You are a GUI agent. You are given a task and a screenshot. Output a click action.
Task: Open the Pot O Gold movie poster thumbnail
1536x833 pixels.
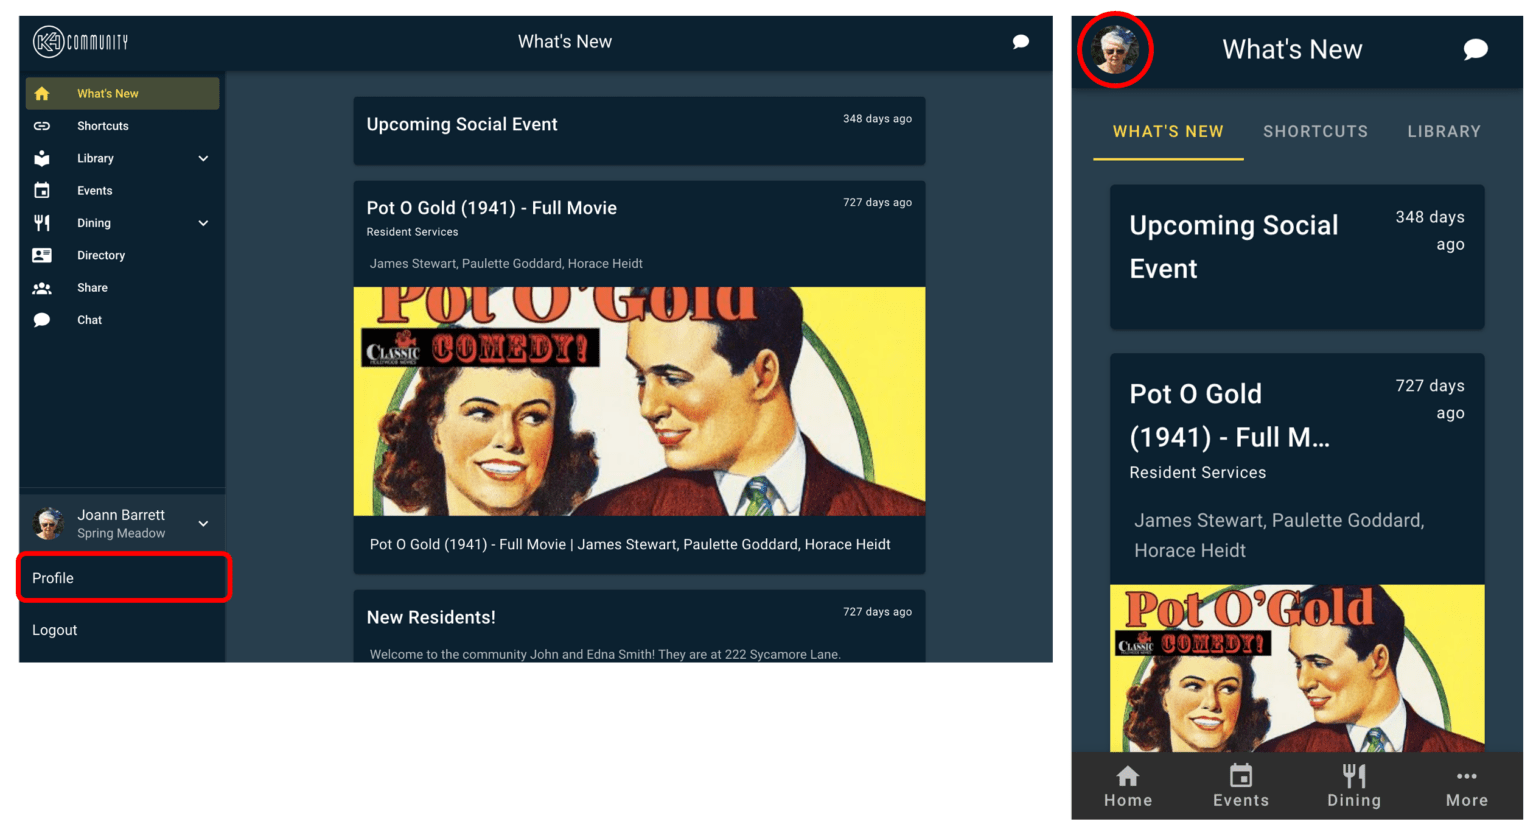point(639,401)
